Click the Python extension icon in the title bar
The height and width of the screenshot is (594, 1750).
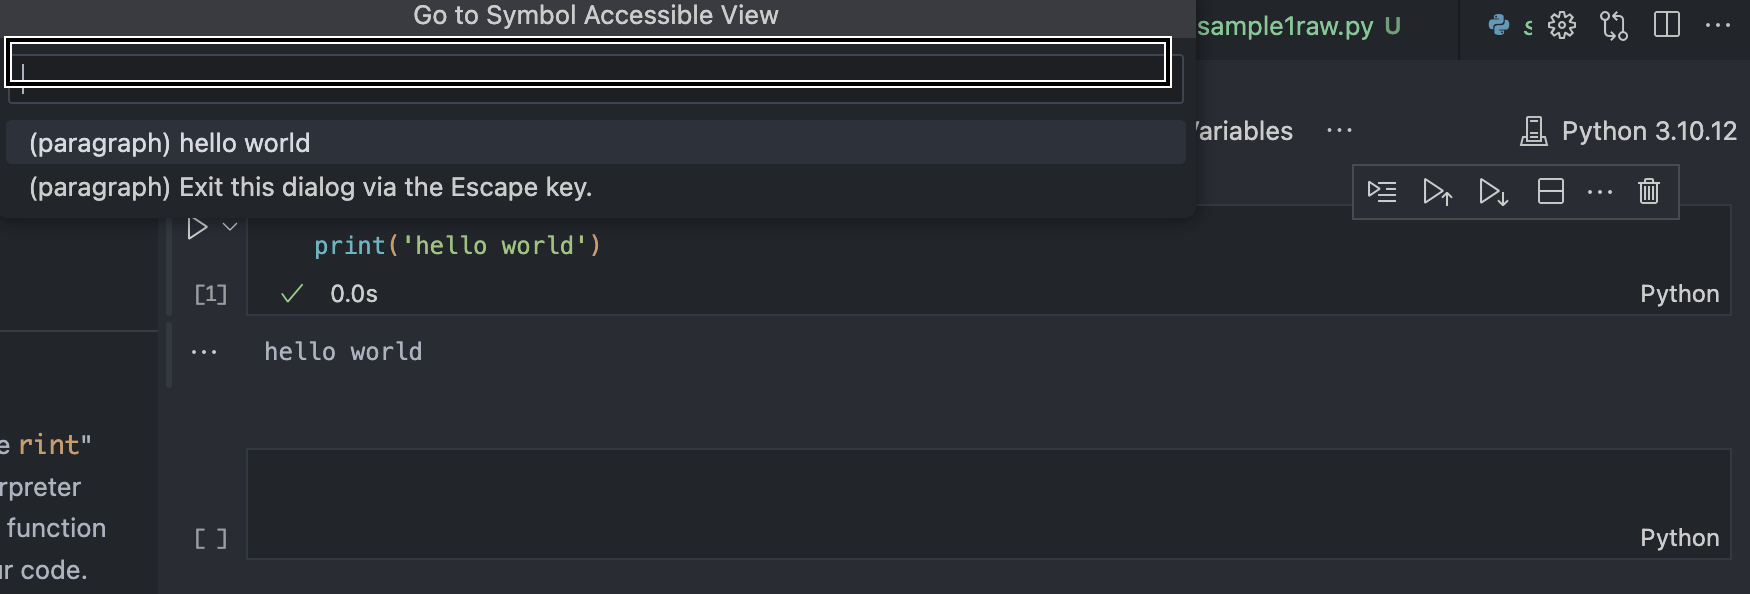1498,25
